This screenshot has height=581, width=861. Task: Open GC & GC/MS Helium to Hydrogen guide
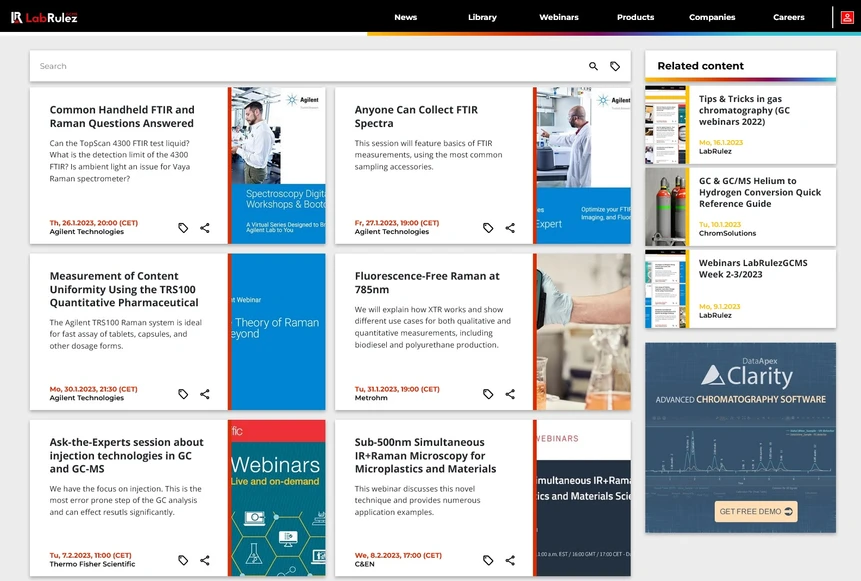click(x=759, y=192)
